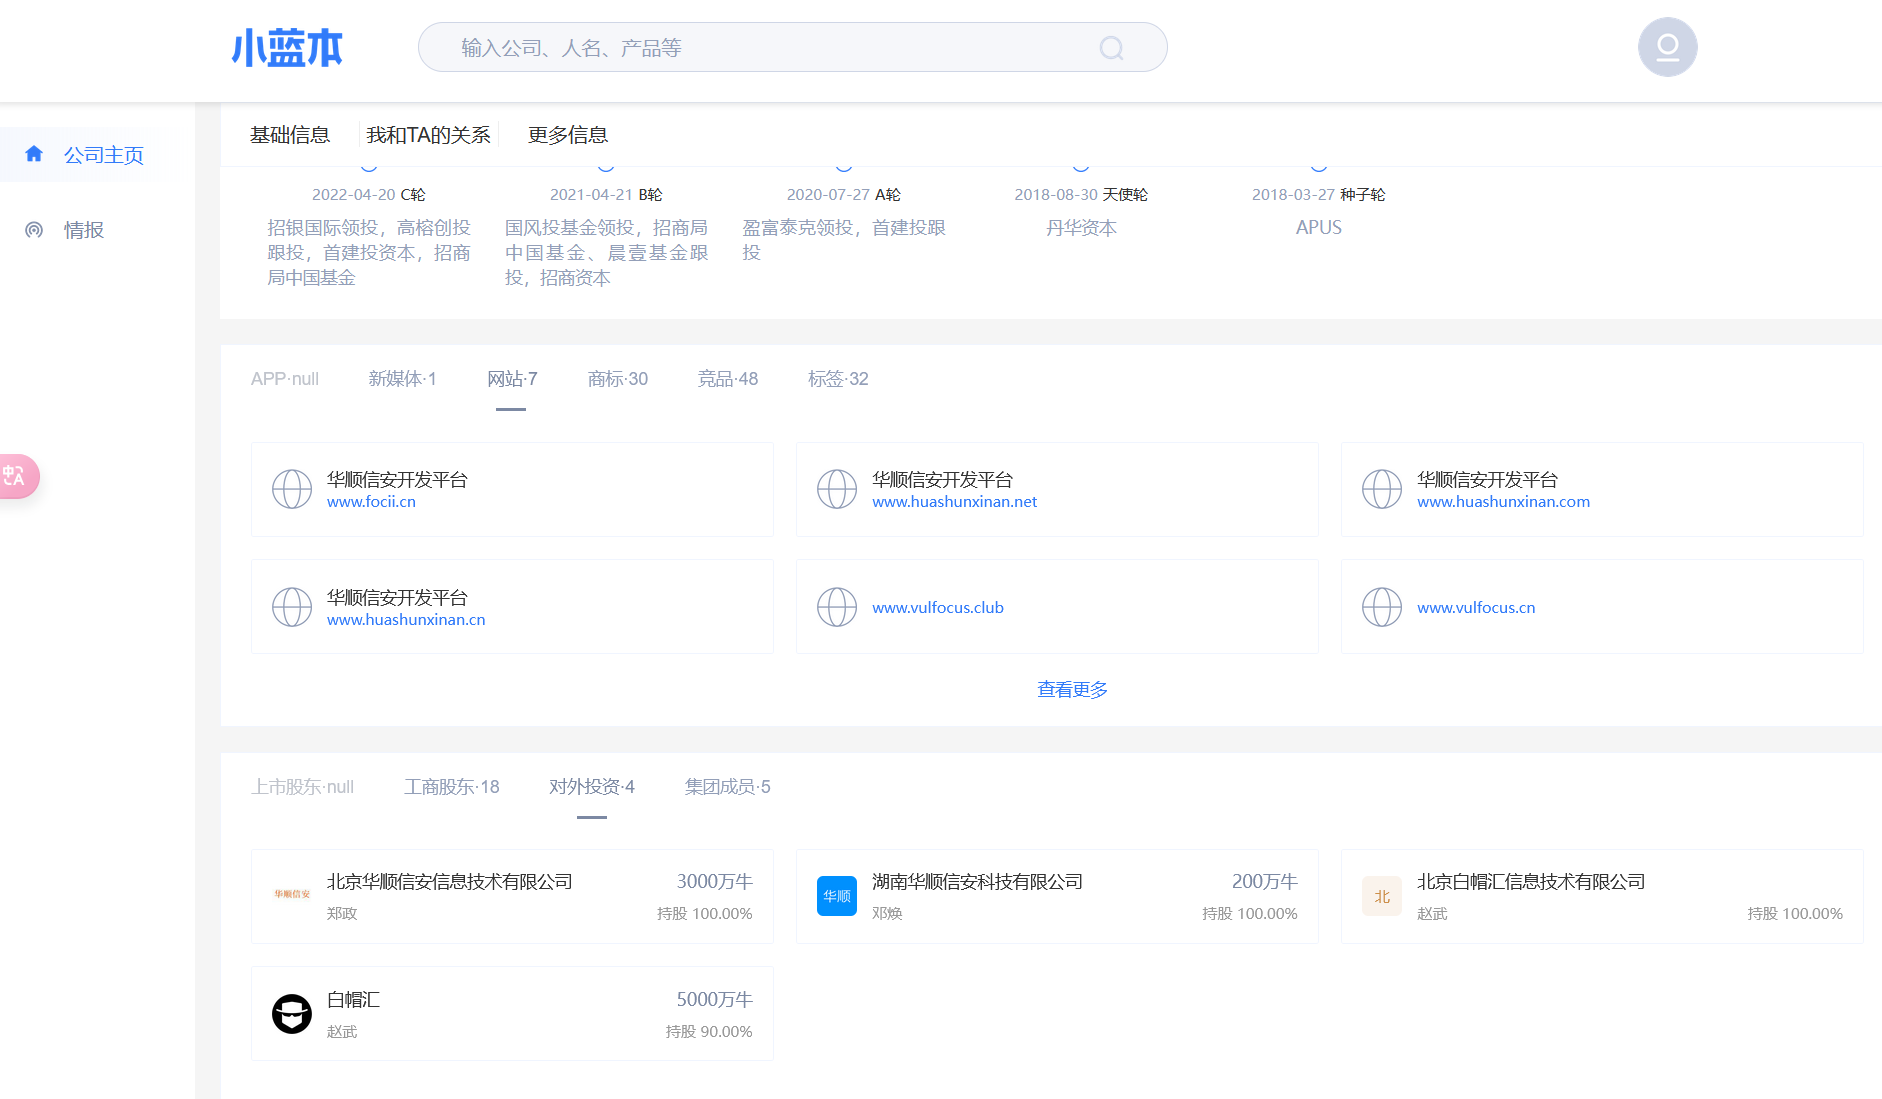Click the 2018-03-27 种子轮 funding entry

coord(1319,195)
